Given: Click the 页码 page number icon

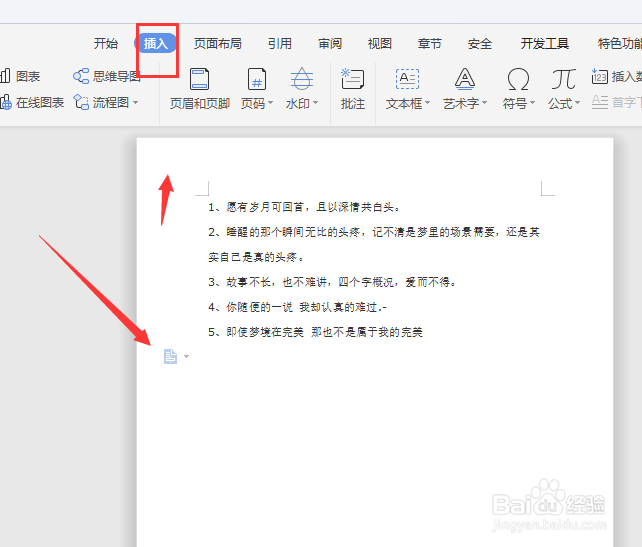Looking at the screenshot, I should (x=257, y=79).
